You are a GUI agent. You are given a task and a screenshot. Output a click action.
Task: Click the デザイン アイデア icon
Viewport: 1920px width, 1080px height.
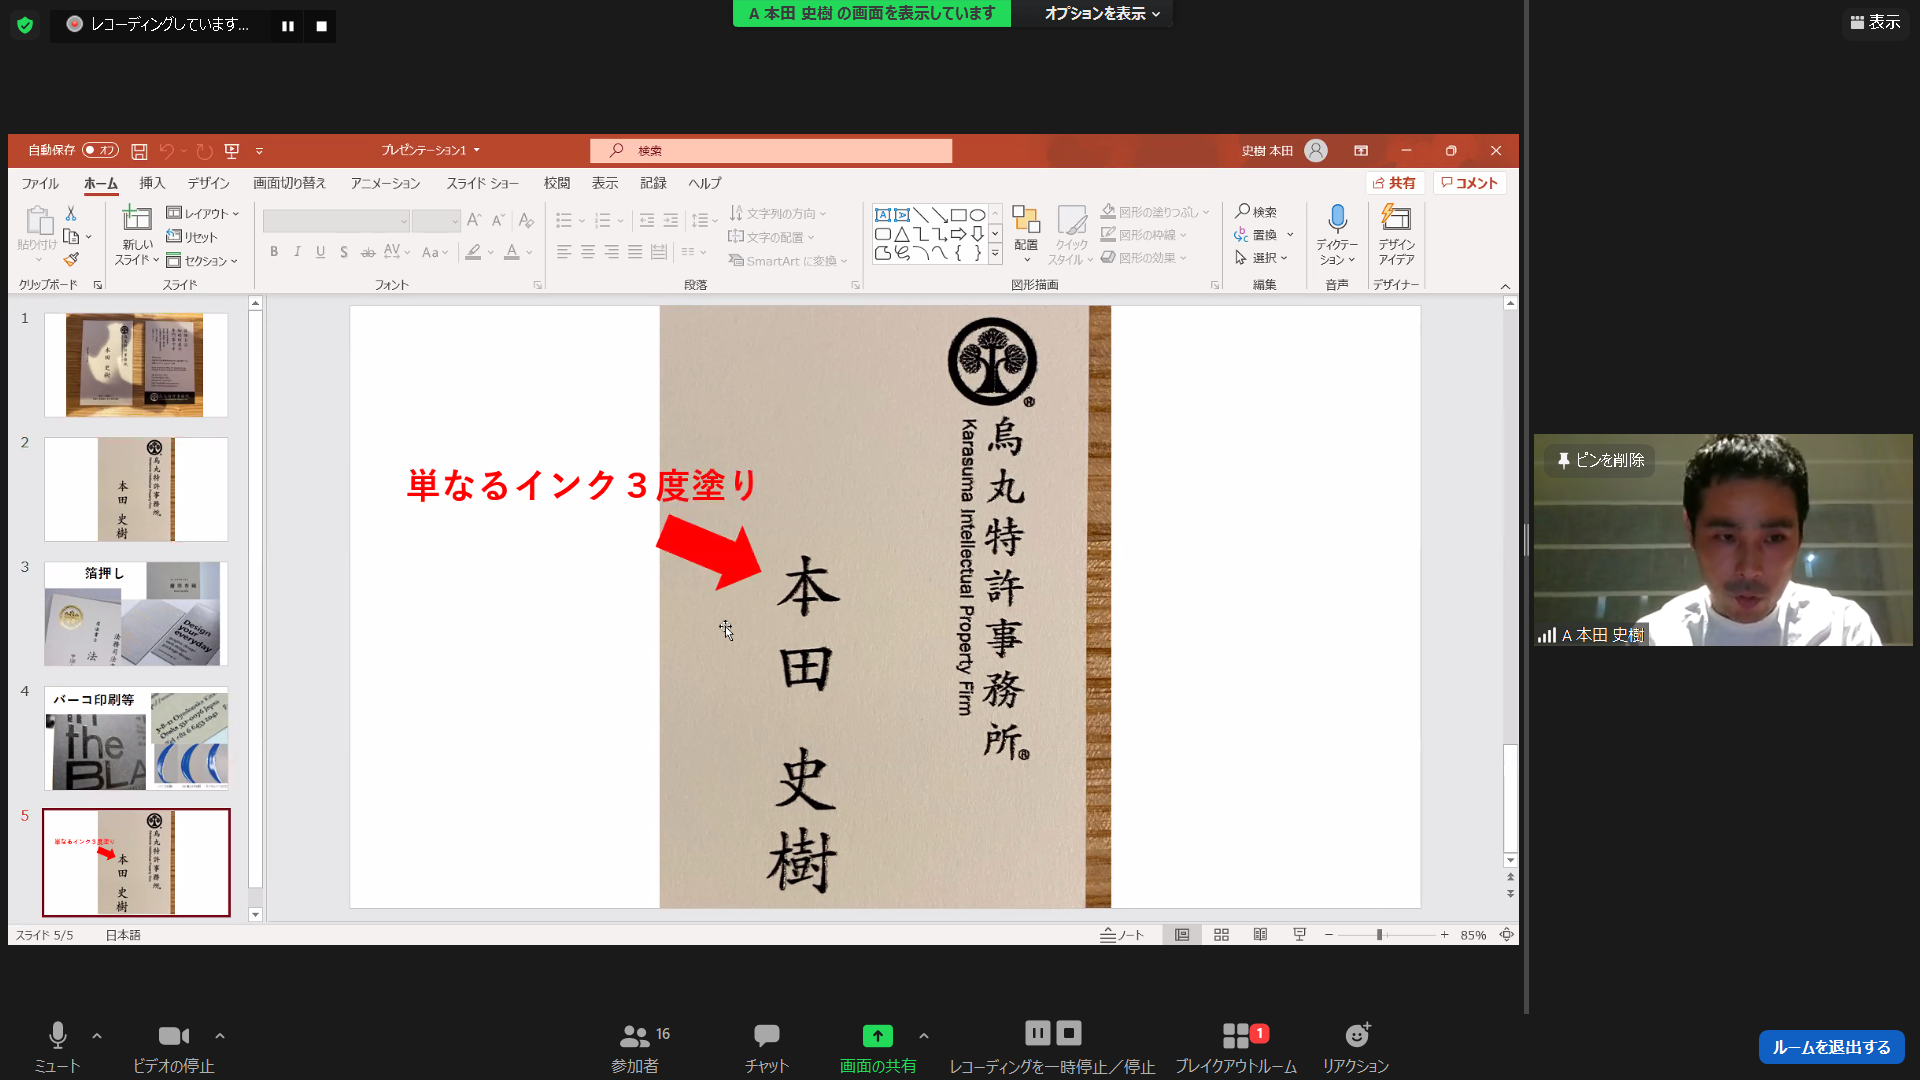point(1396,218)
